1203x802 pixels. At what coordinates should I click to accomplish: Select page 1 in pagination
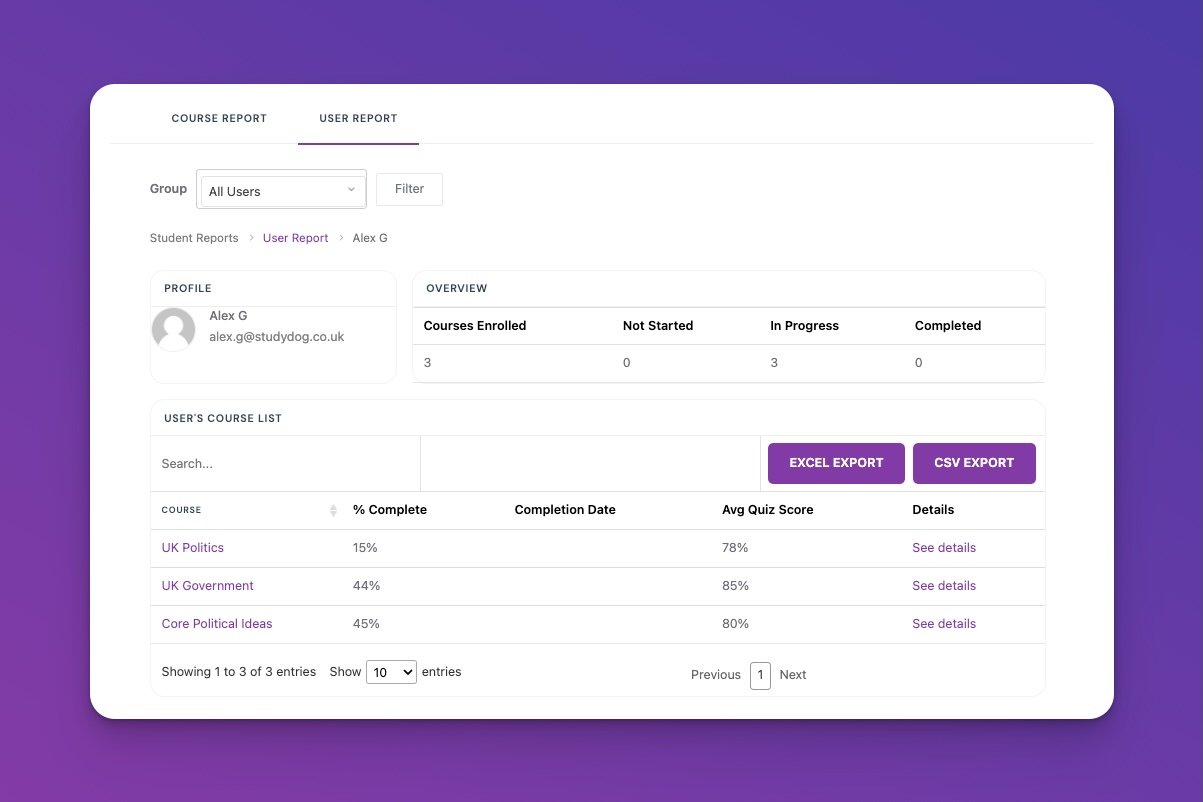(760, 675)
